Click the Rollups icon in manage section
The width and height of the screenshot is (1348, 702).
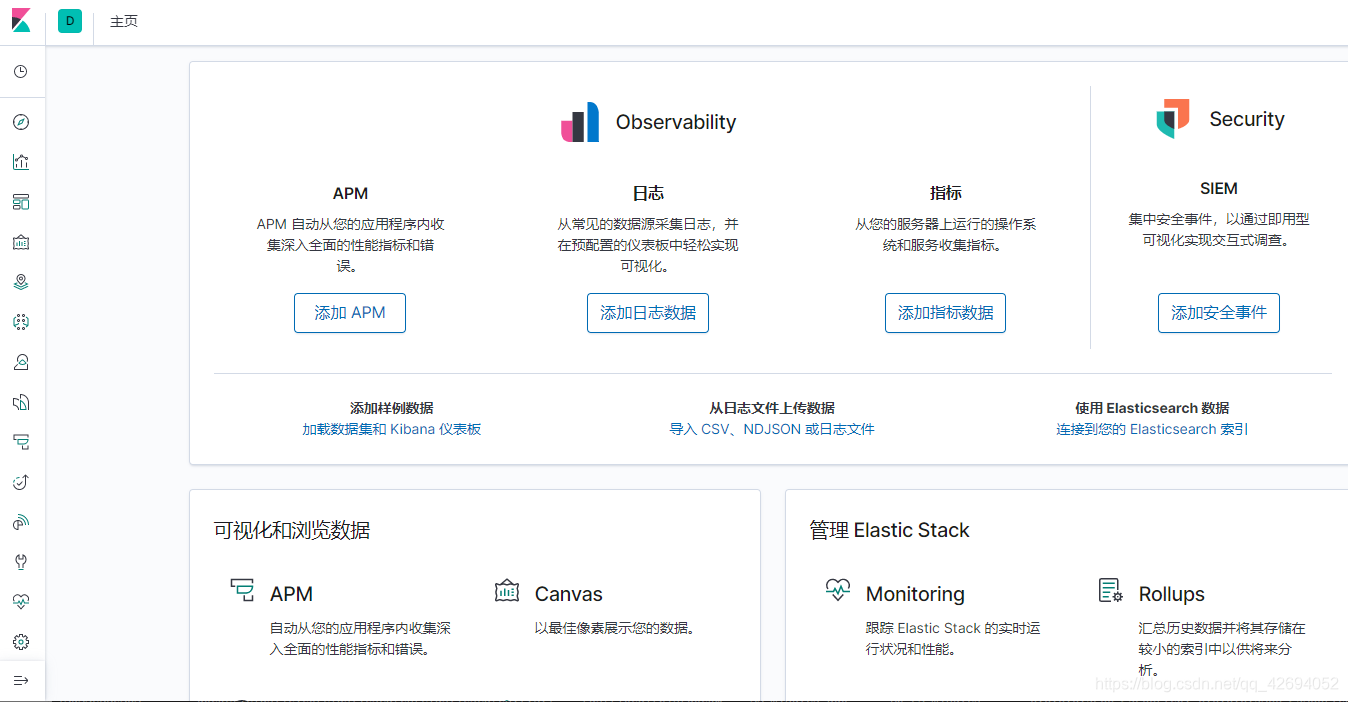(1110, 590)
